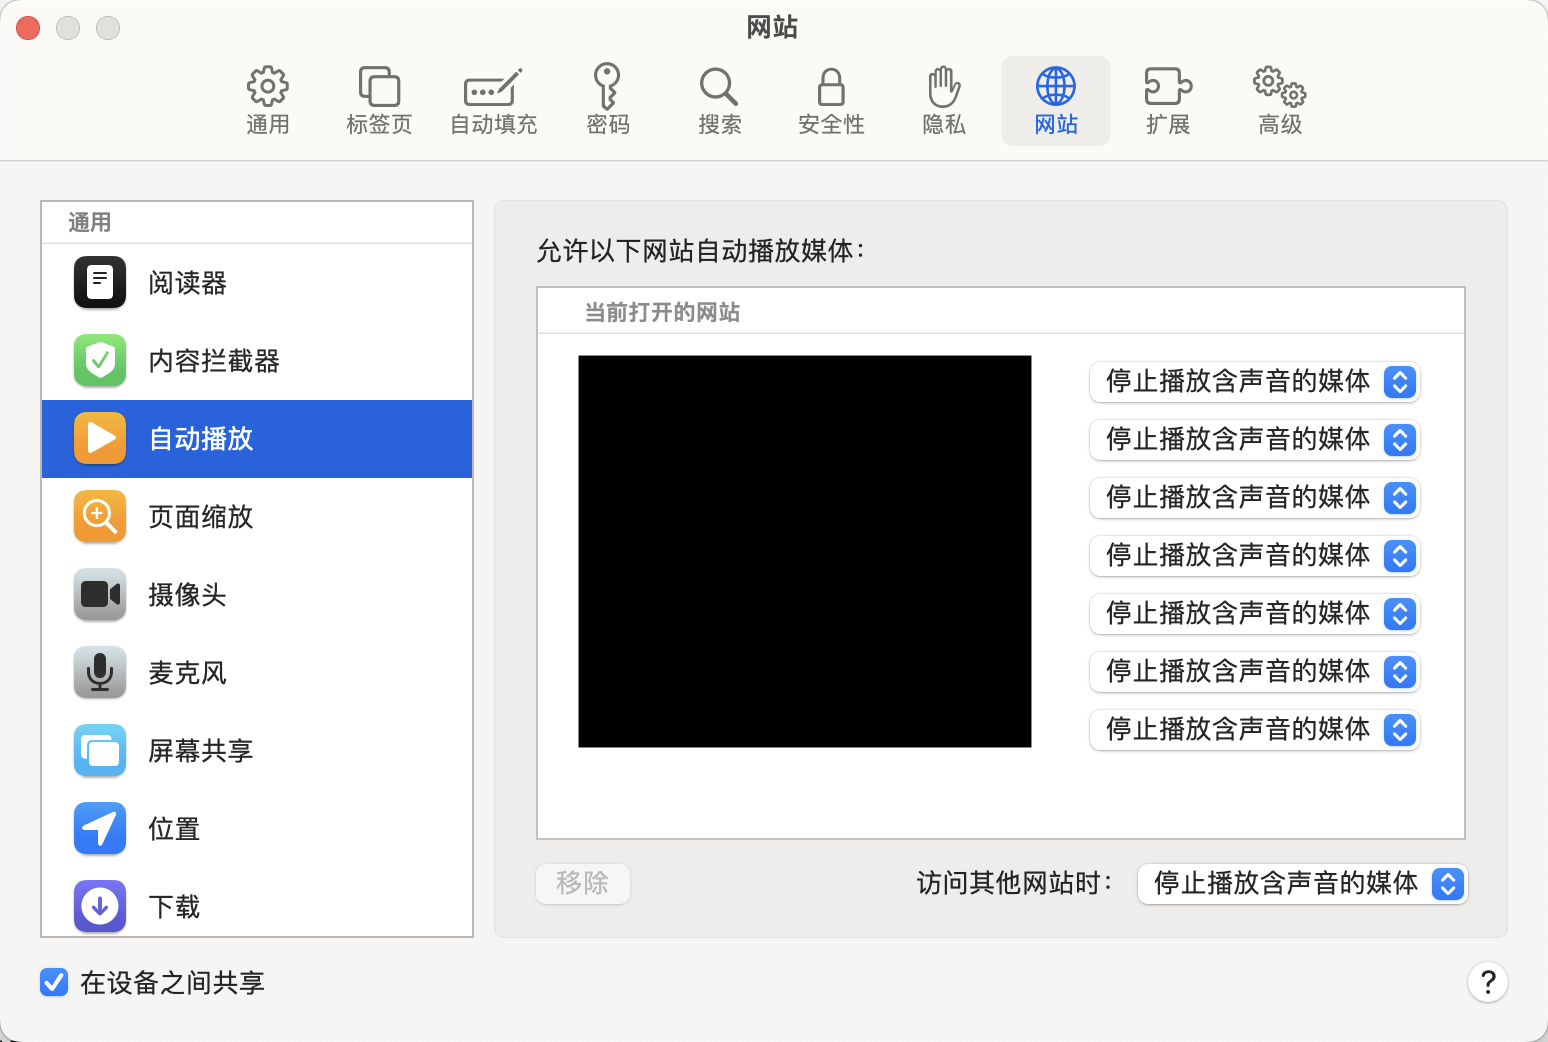Click the 密码 (Passwords) key icon
The width and height of the screenshot is (1548, 1042).
607,88
